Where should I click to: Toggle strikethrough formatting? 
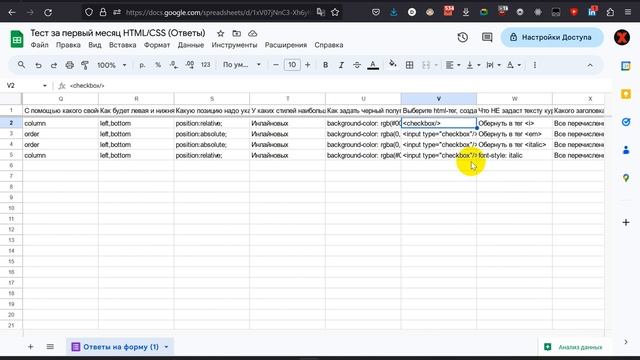click(357, 65)
